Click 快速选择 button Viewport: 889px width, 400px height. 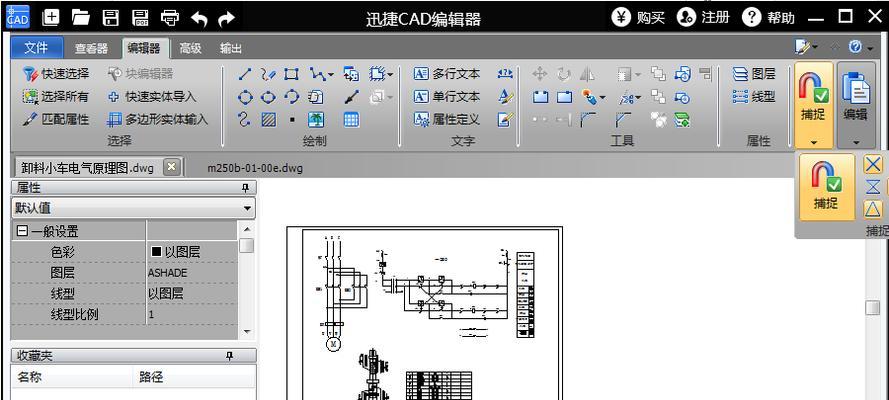click(x=56, y=74)
